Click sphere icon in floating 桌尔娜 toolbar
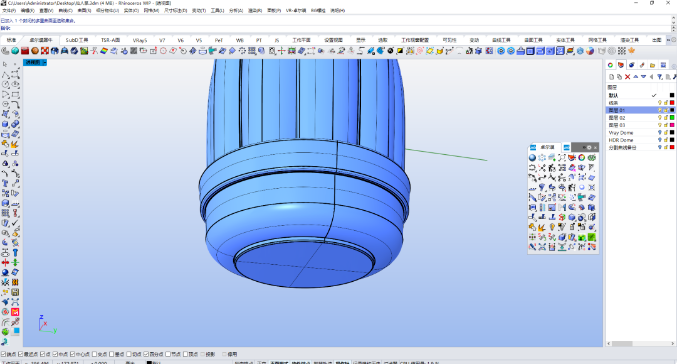Screen dimensions: 678x364 tap(532, 158)
